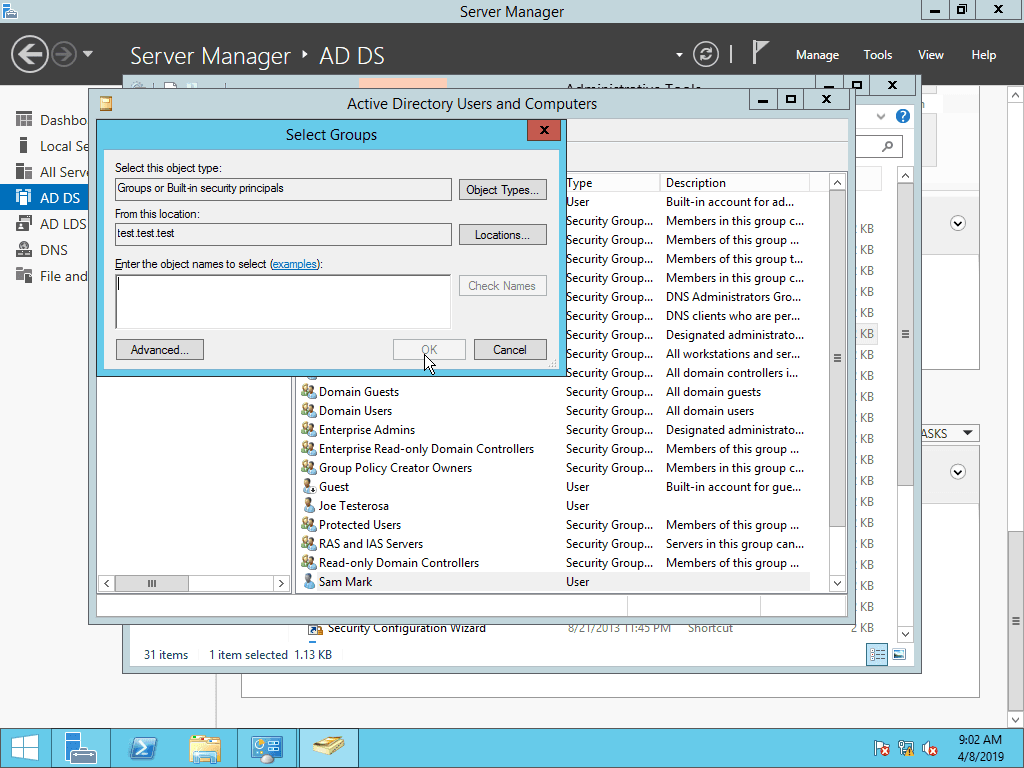Click the Check Names button
The width and height of the screenshot is (1024, 768).
(x=502, y=285)
